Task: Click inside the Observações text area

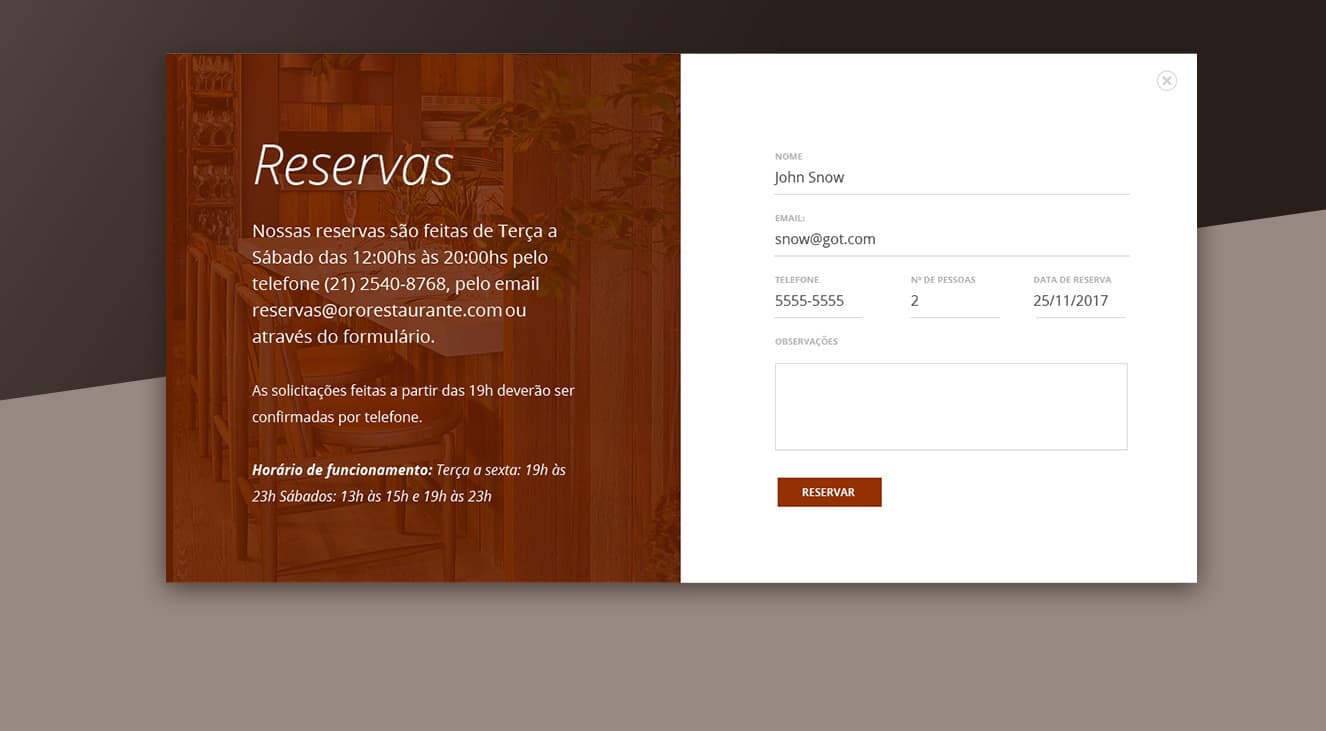Action: [x=951, y=406]
